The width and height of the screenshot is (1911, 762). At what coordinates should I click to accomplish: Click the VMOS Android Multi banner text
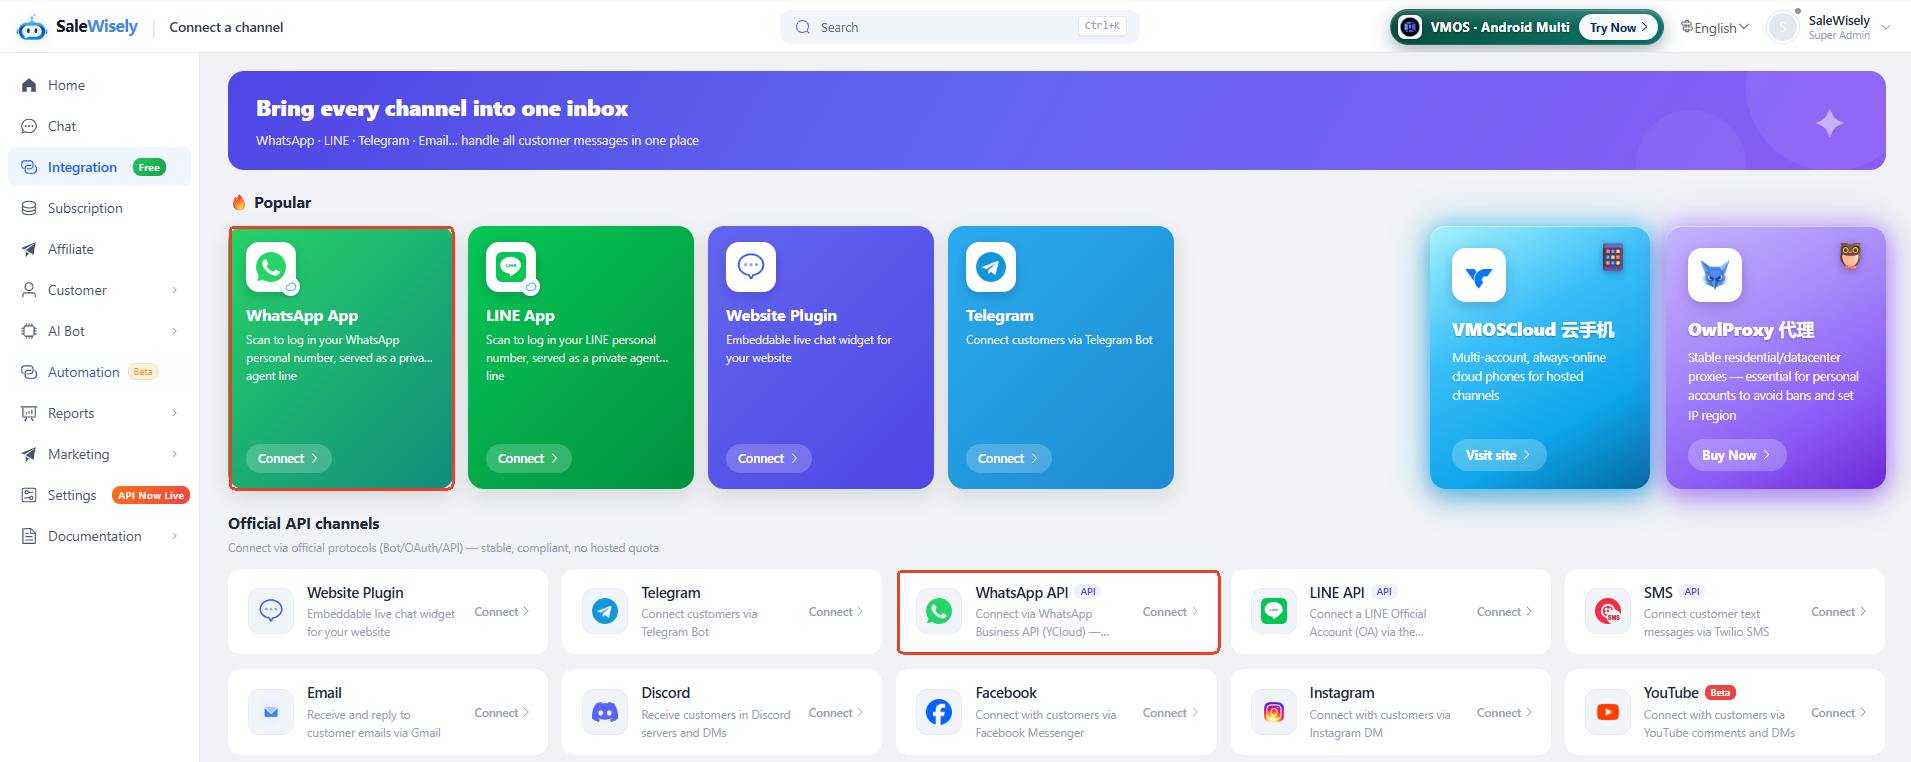coord(1499,27)
